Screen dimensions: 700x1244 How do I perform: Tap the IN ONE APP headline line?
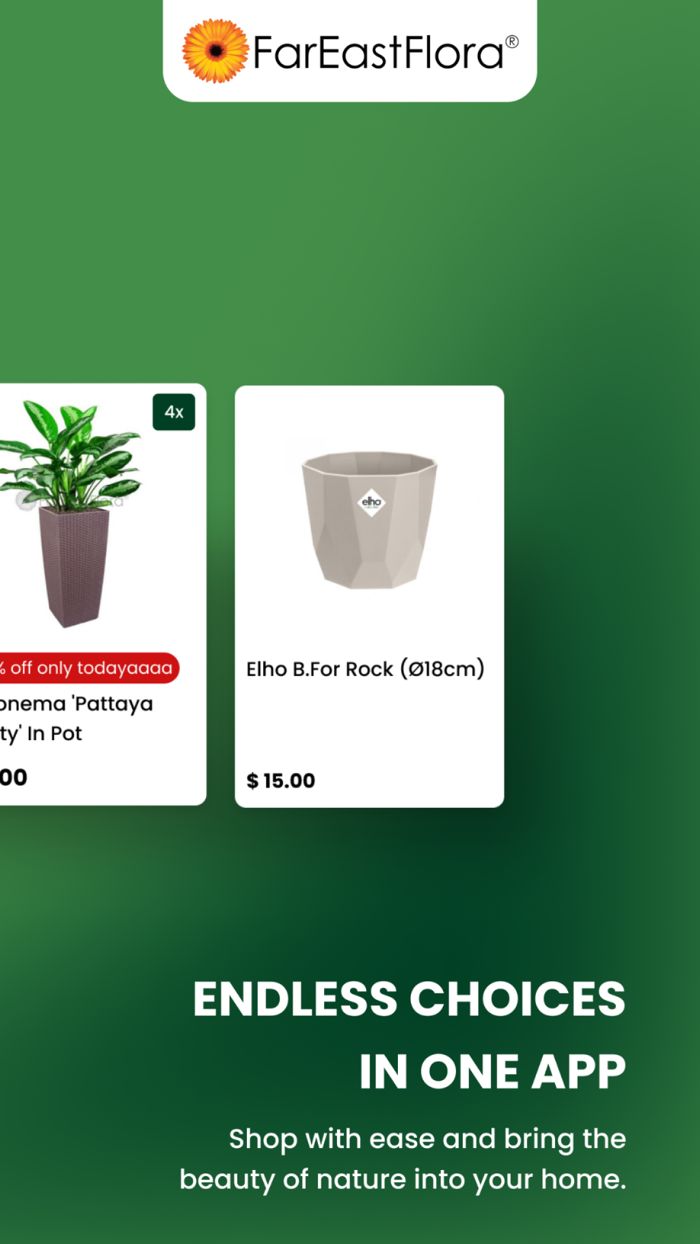click(493, 1071)
